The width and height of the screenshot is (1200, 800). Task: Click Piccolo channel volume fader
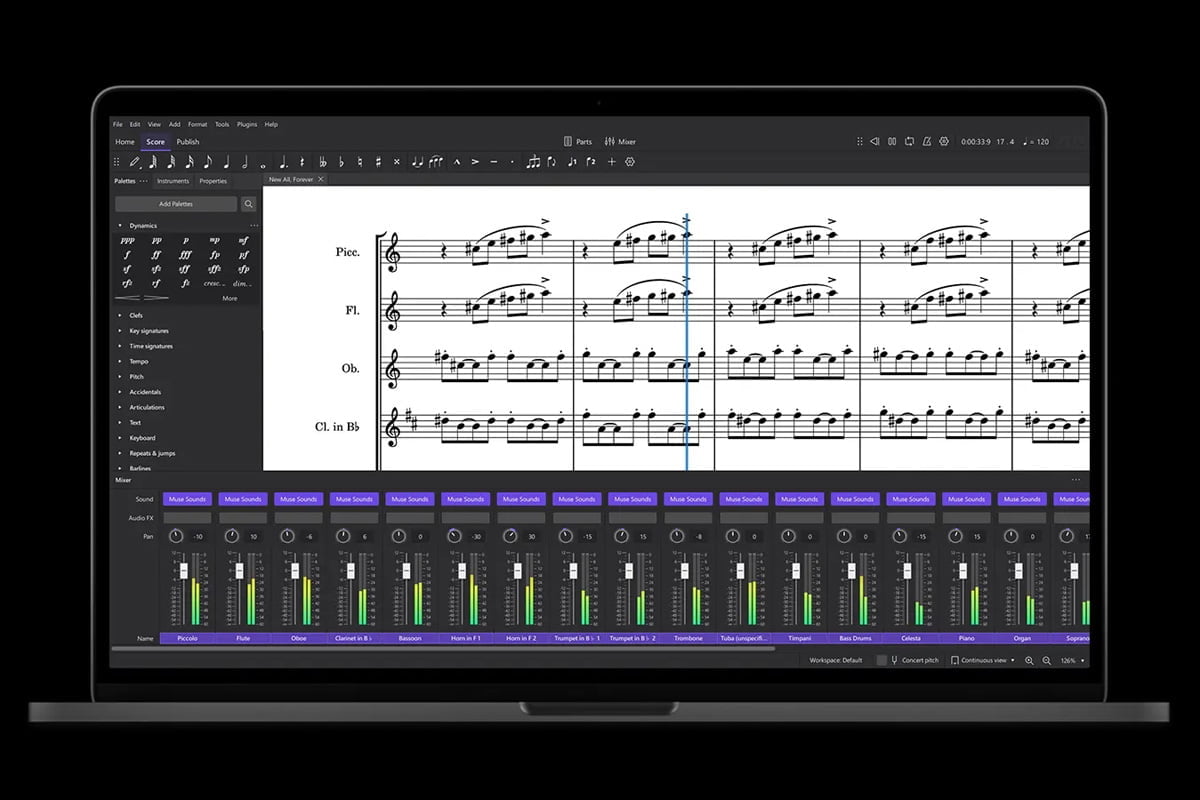[x=183, y=571]
